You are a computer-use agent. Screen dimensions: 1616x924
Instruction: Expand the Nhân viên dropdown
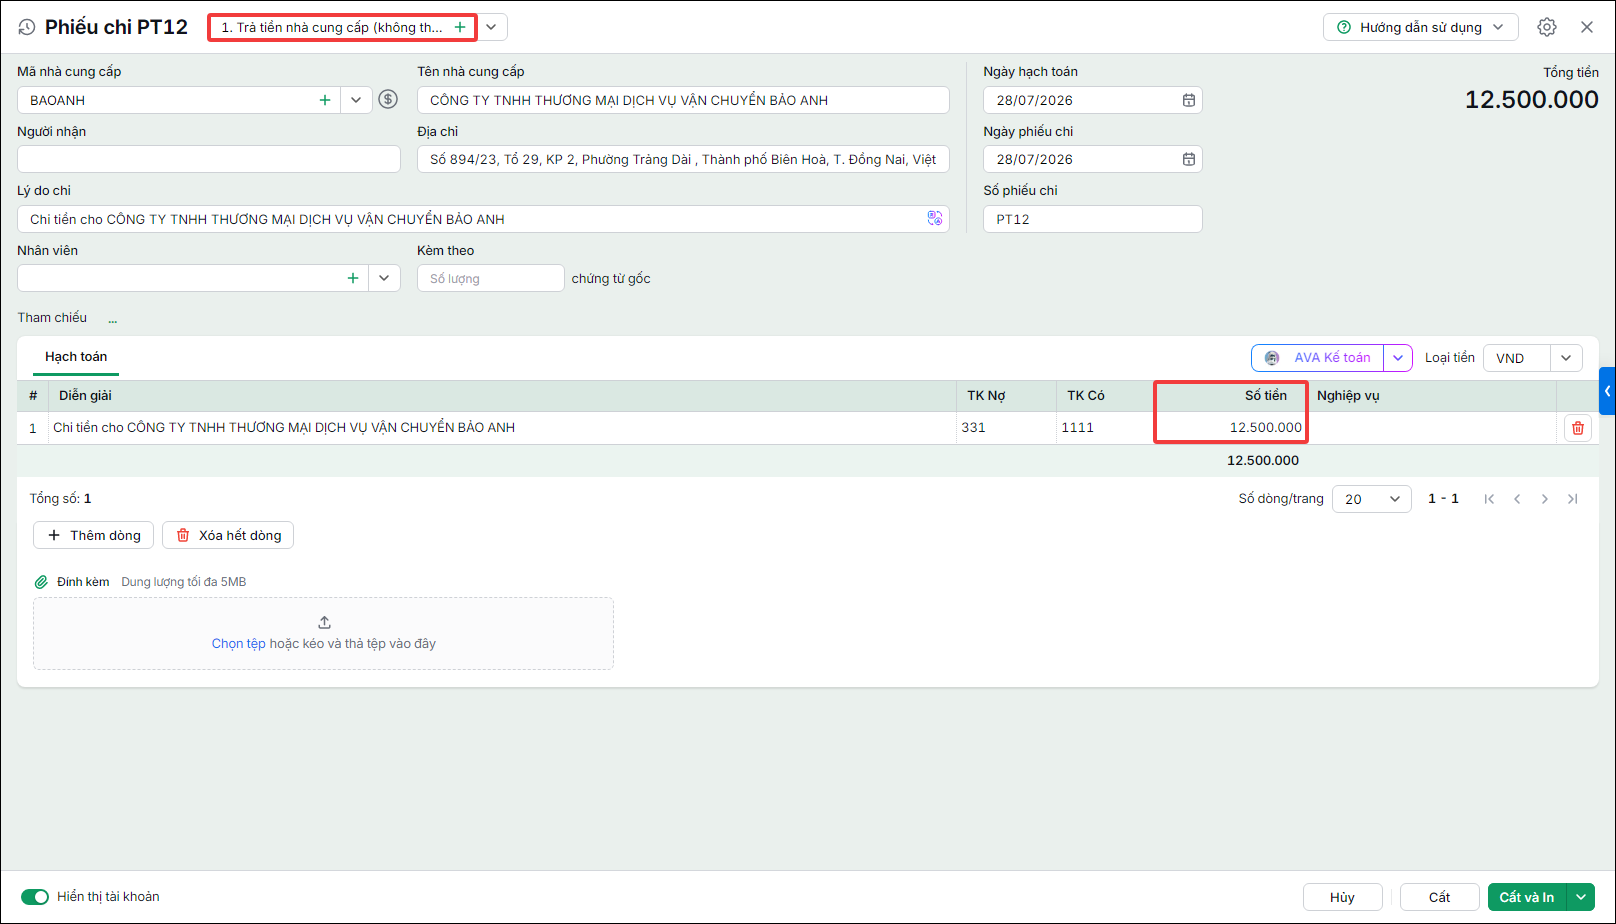pyautogui.click(x=384, y=278)
